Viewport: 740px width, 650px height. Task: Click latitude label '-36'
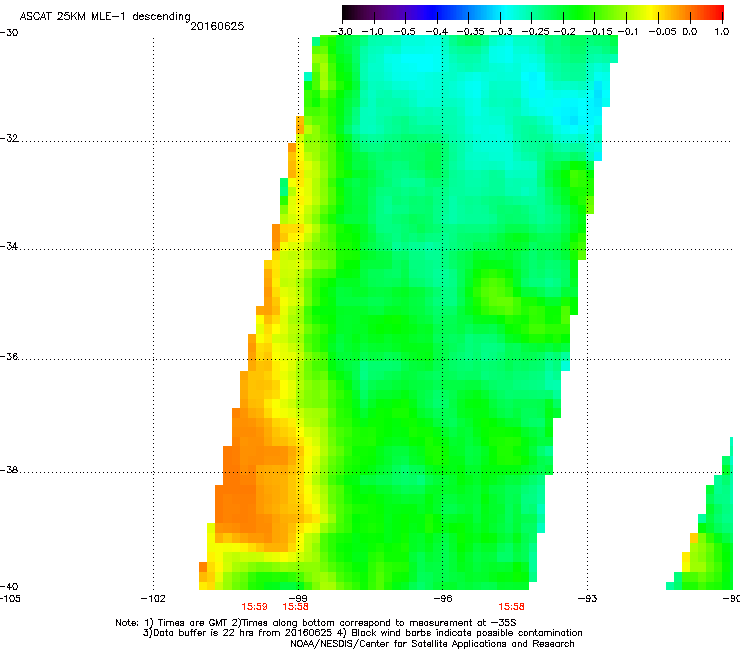pos(9,356)
